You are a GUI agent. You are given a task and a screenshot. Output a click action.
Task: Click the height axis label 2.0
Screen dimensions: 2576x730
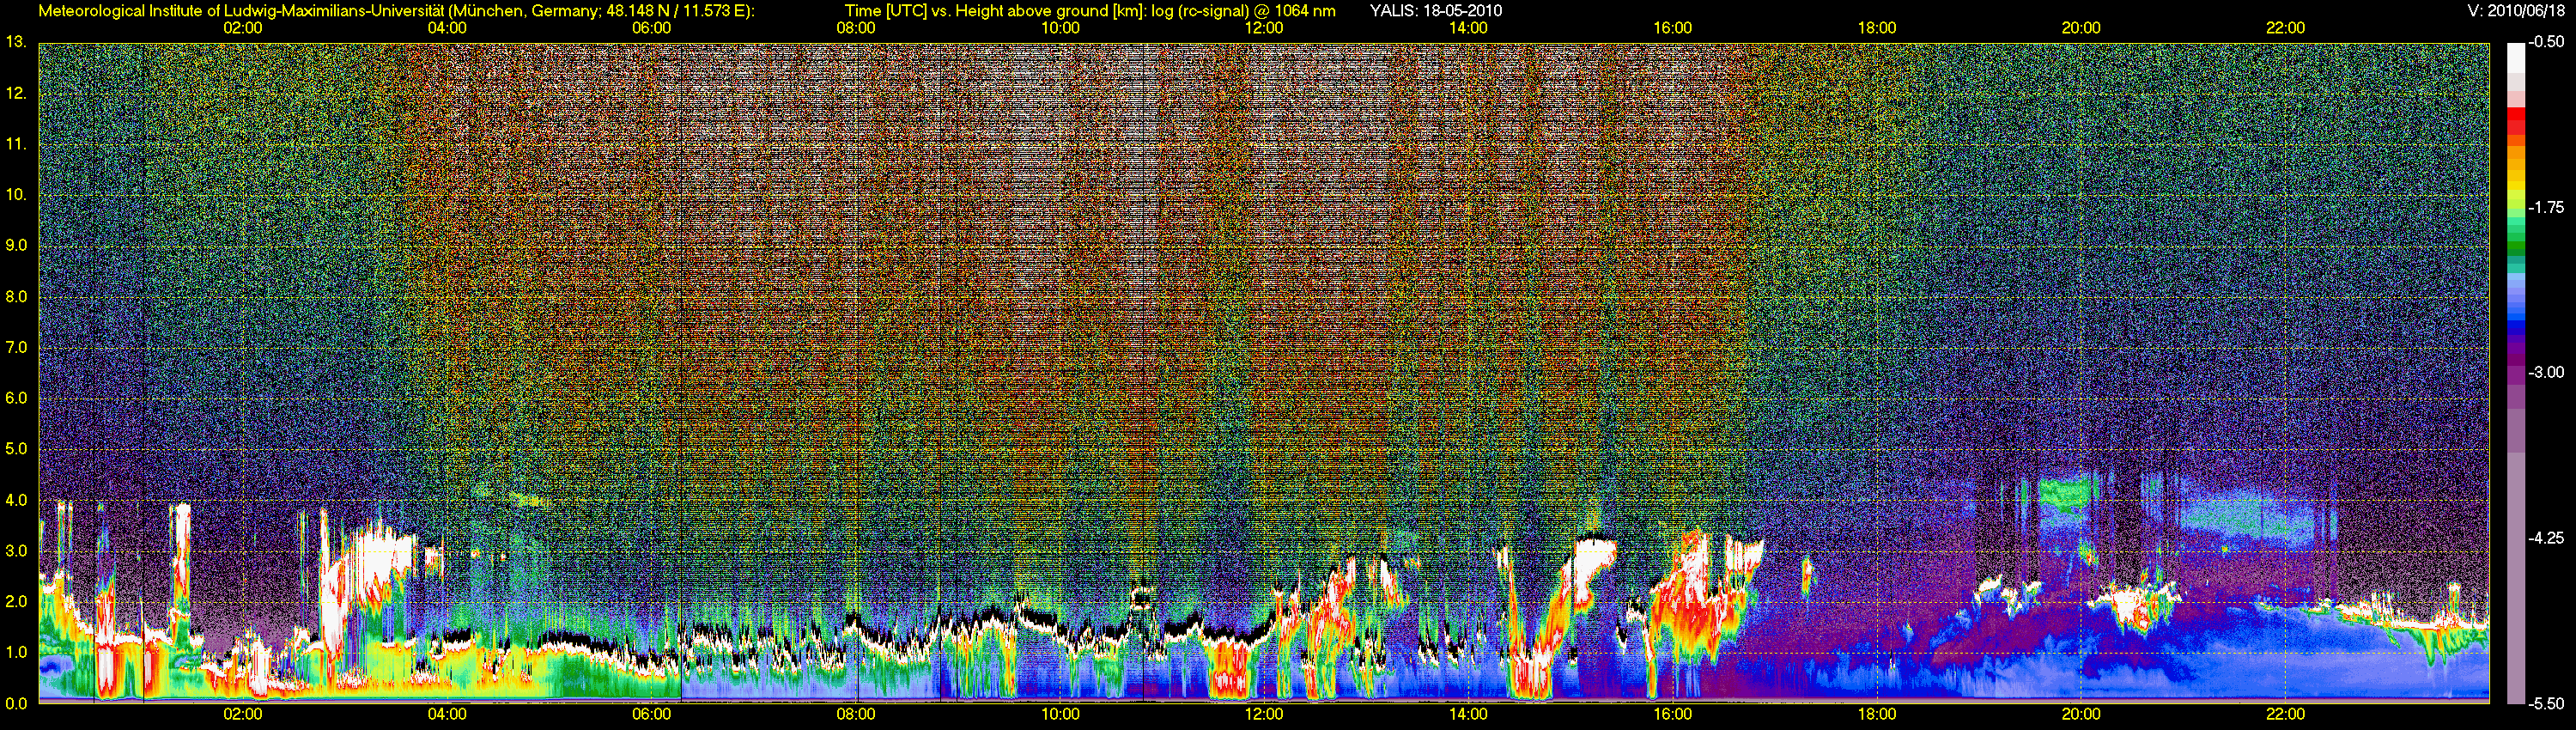(x=16, y=601)
